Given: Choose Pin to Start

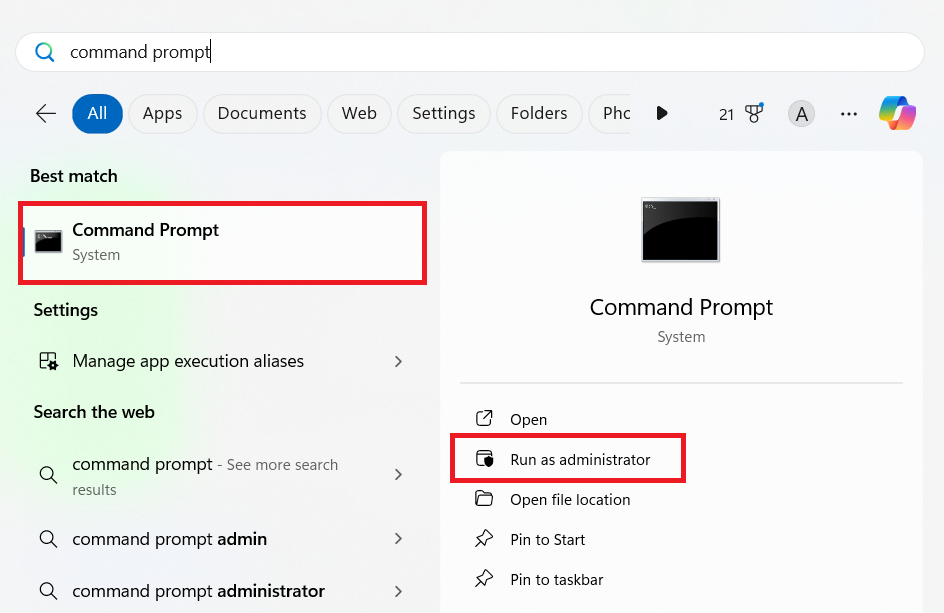Looking at the screenshot, I should [x=547, y=539].
